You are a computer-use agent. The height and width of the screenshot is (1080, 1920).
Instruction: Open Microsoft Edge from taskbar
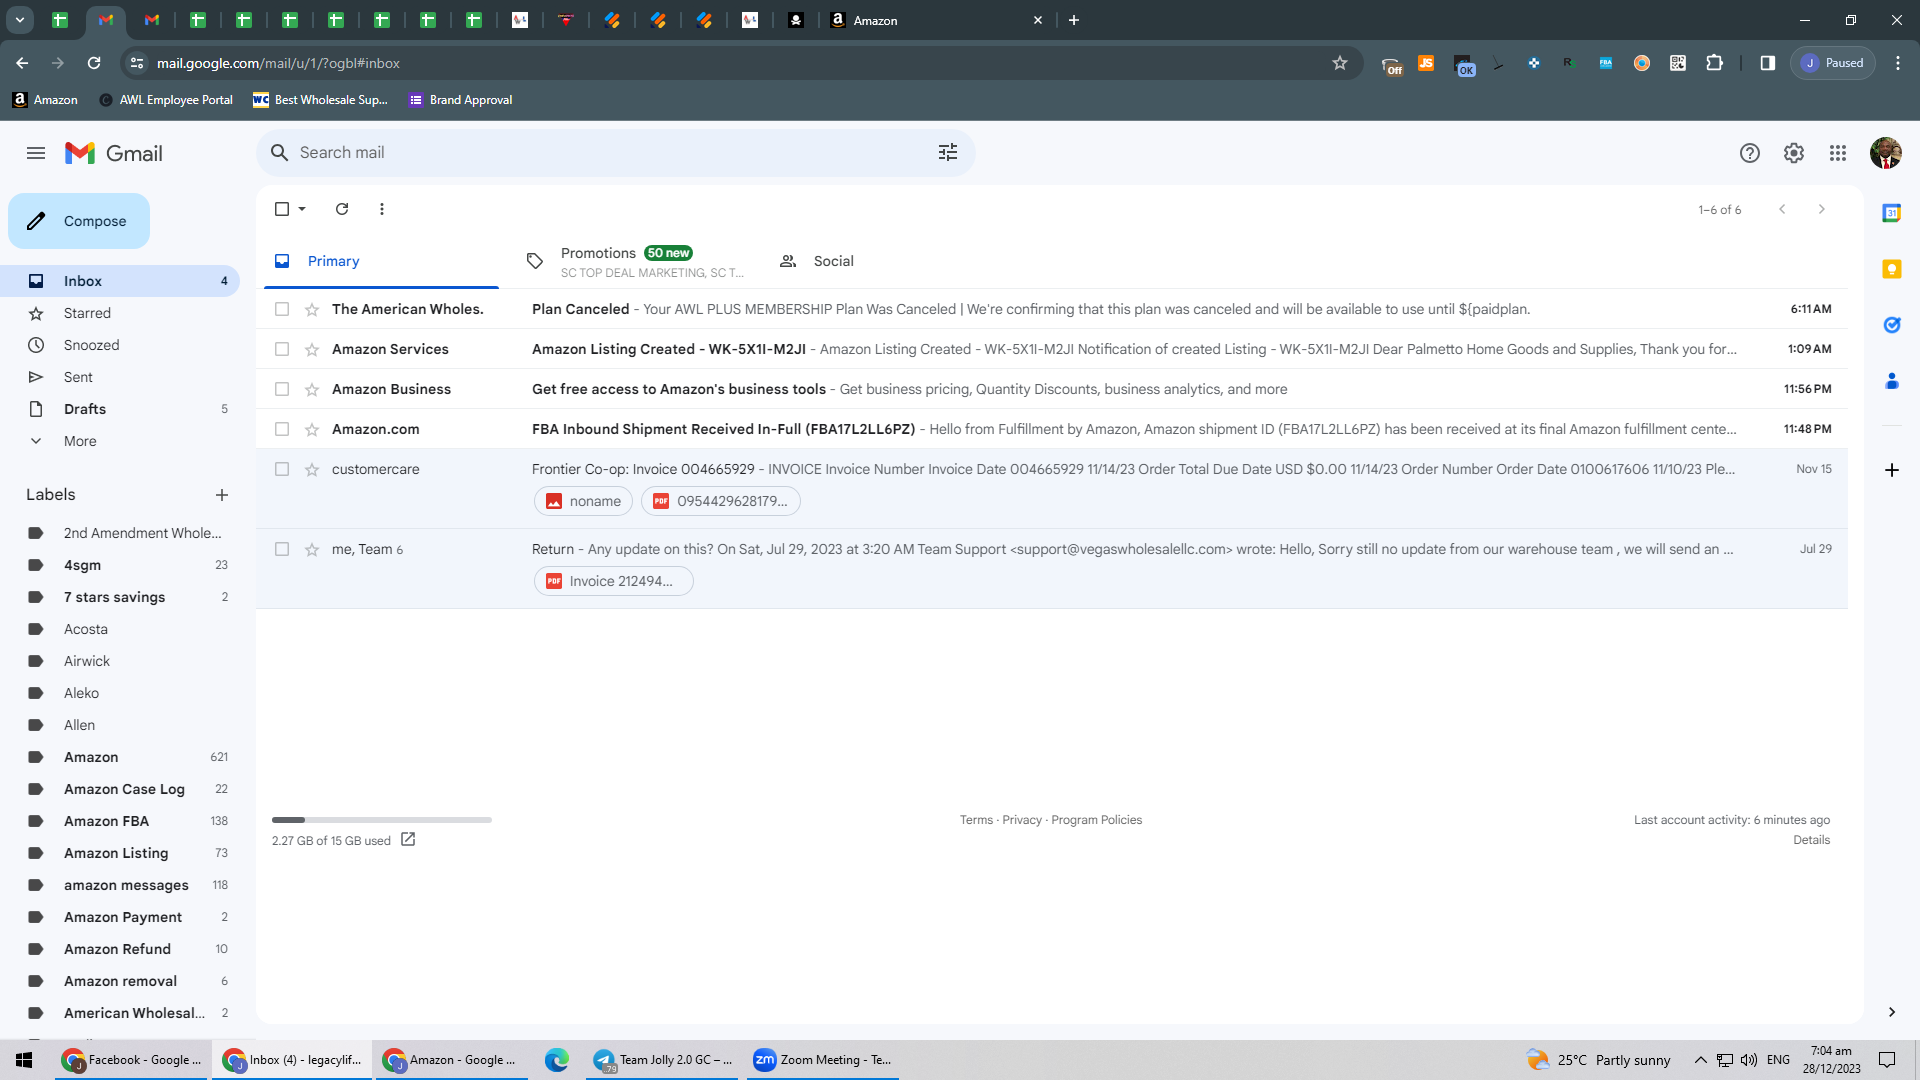click(557, 1060)
